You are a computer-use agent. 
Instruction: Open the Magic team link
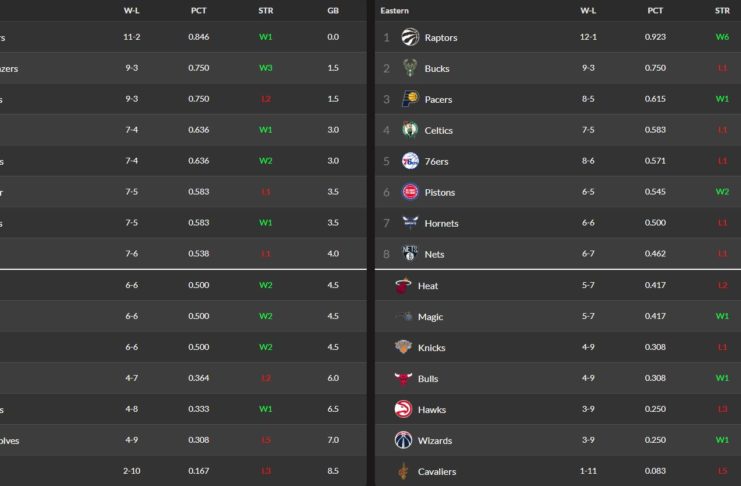tap(431, 317)
